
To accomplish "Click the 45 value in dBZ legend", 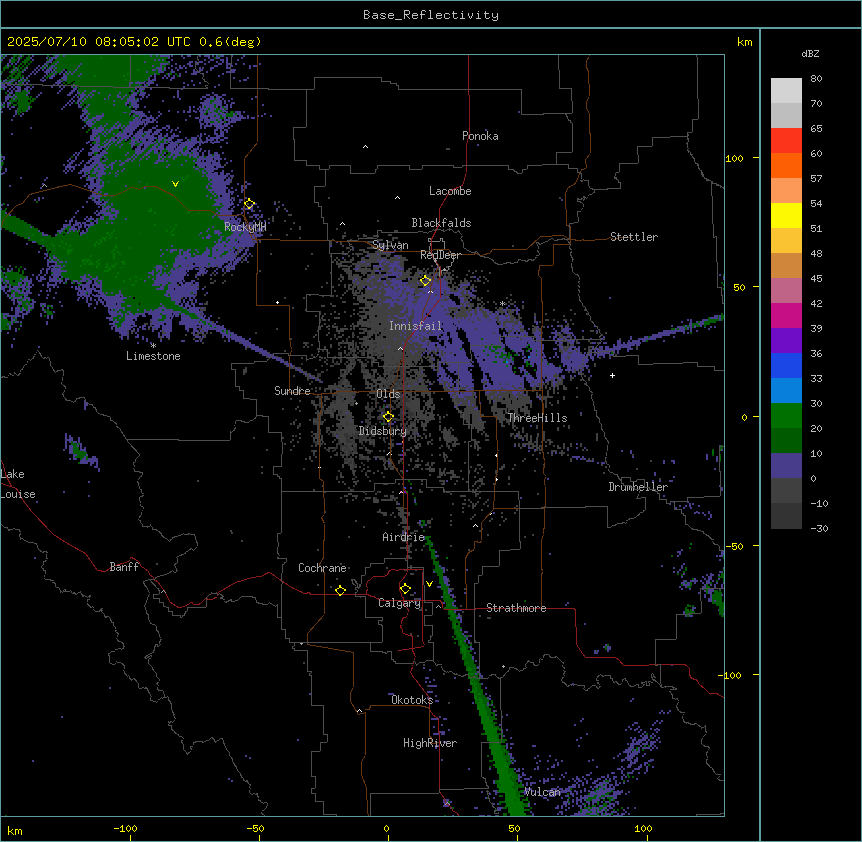I will click(816, 279).
